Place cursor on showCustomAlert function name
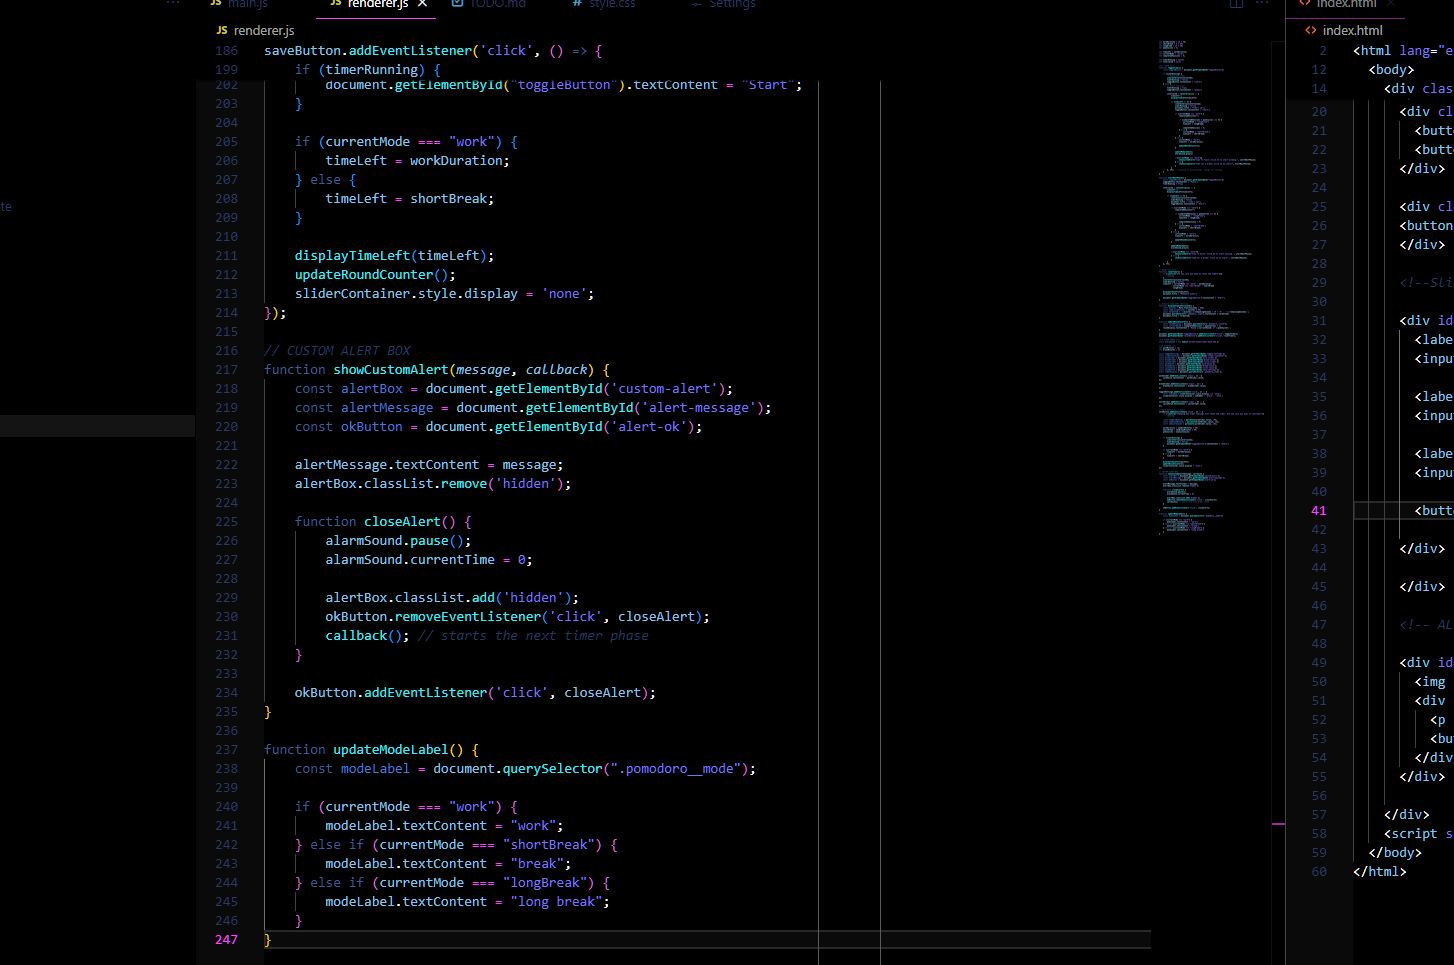Screen dimensions: 1454x965 click(x=391, y=370)
